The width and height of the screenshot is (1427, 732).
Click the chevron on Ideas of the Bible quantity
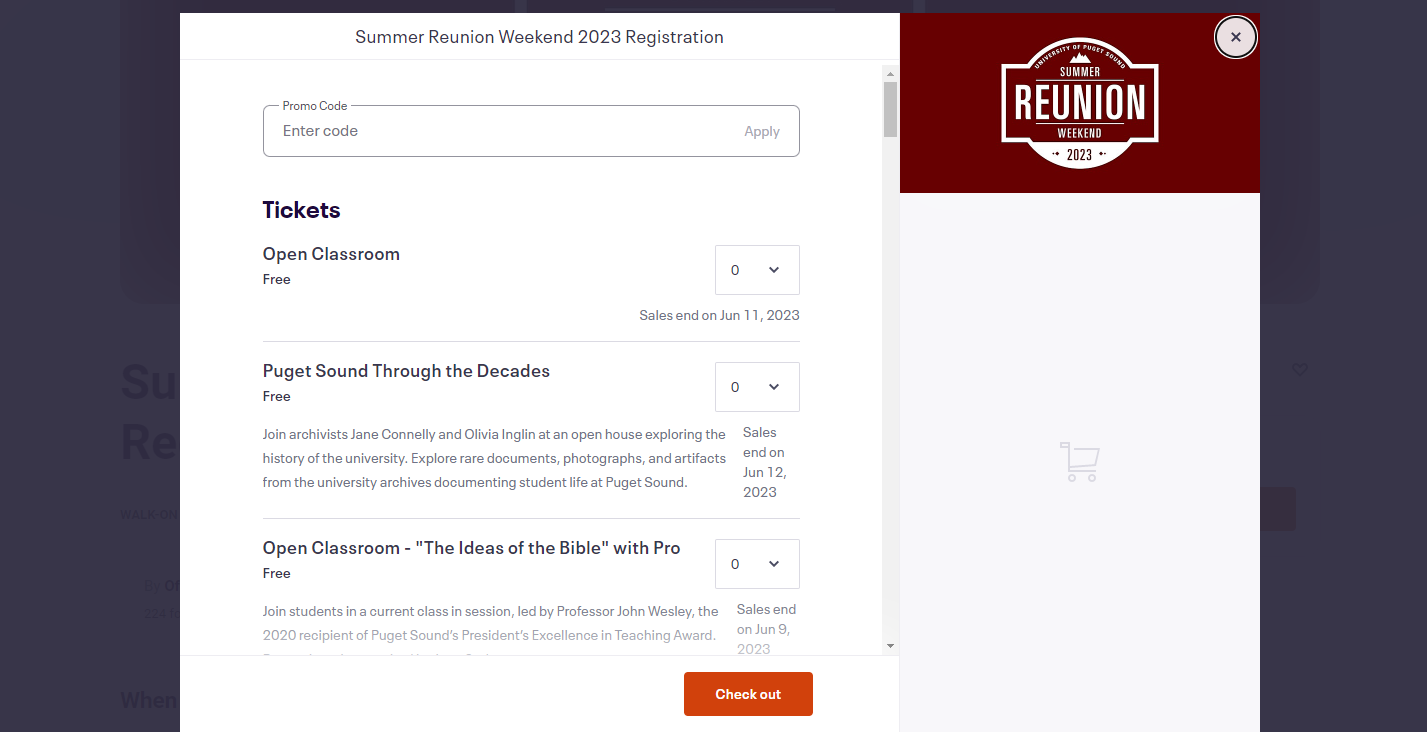[774, 564]
